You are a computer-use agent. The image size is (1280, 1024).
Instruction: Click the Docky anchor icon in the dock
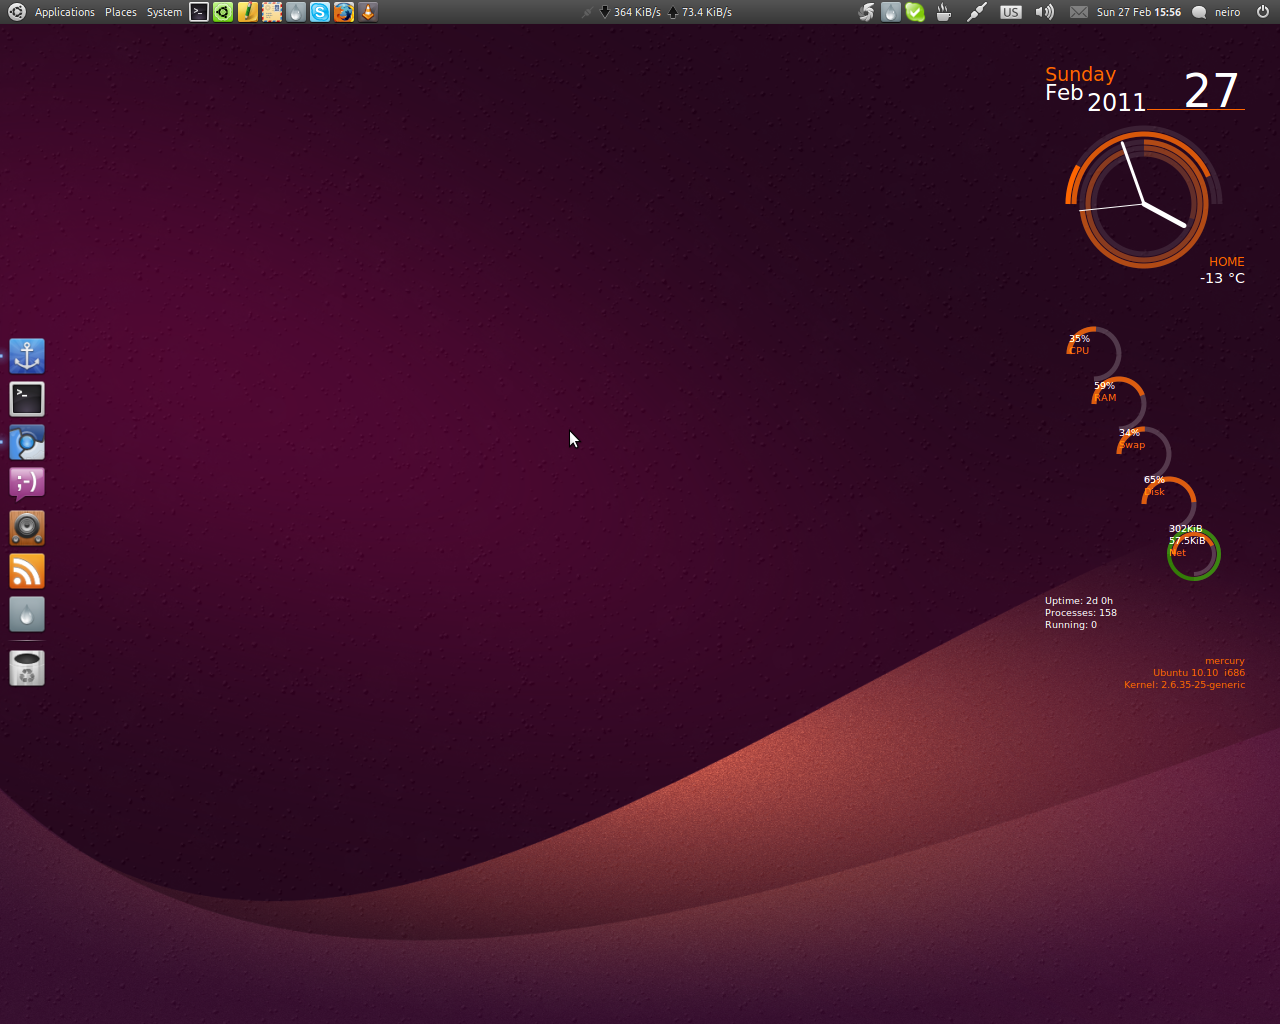(x=26, y=356)
